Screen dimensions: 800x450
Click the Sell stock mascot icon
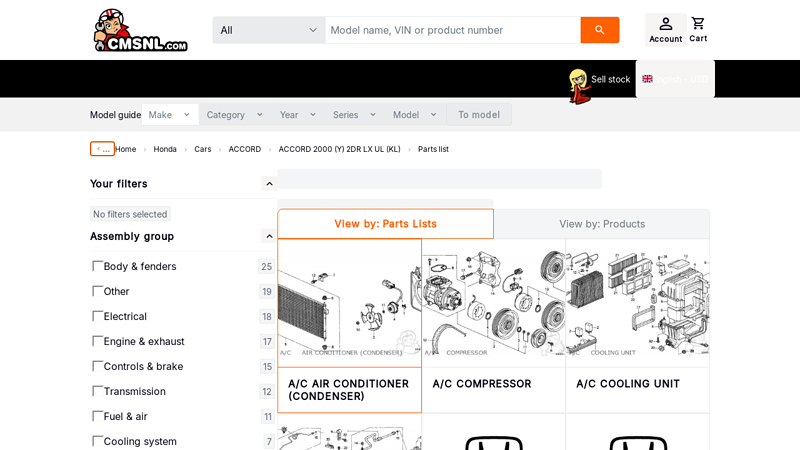(579, 86)
